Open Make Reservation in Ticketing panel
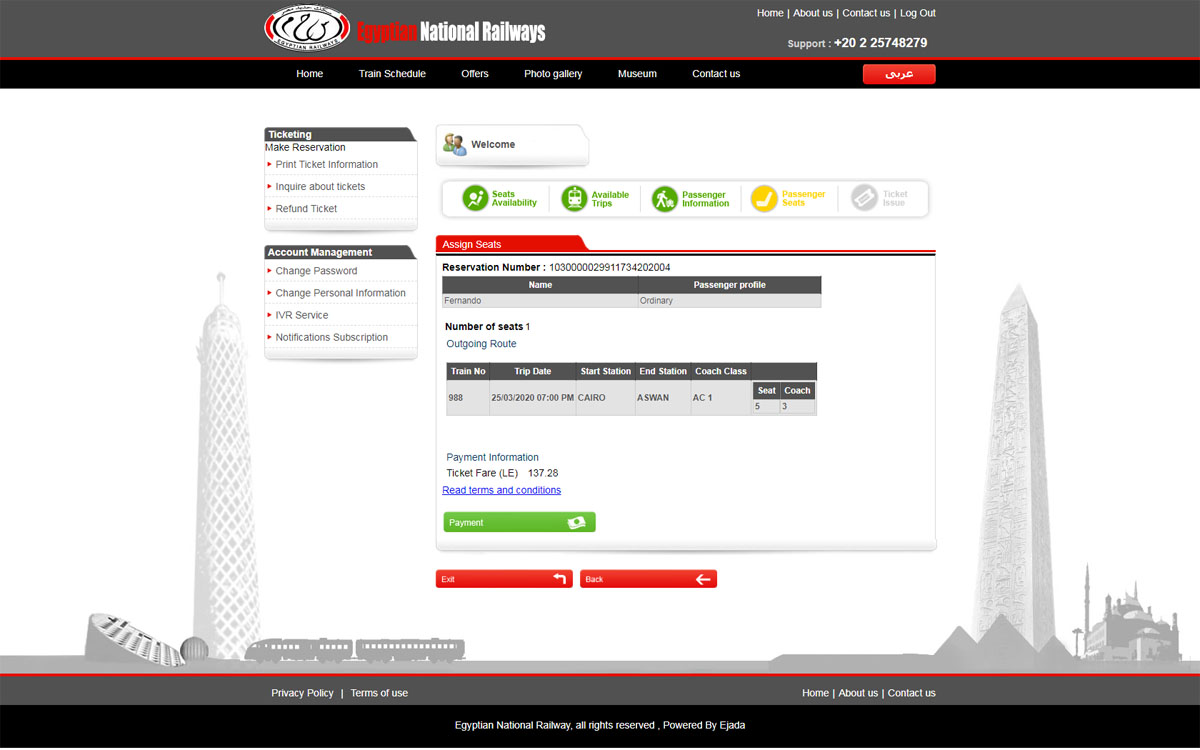 click(x=305, y=148)
